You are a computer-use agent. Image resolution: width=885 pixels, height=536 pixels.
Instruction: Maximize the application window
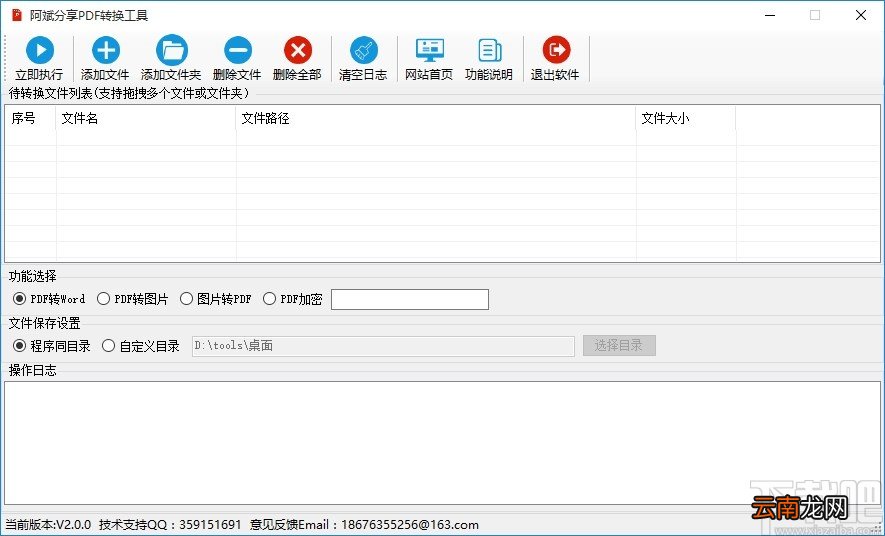pos(815,15)
